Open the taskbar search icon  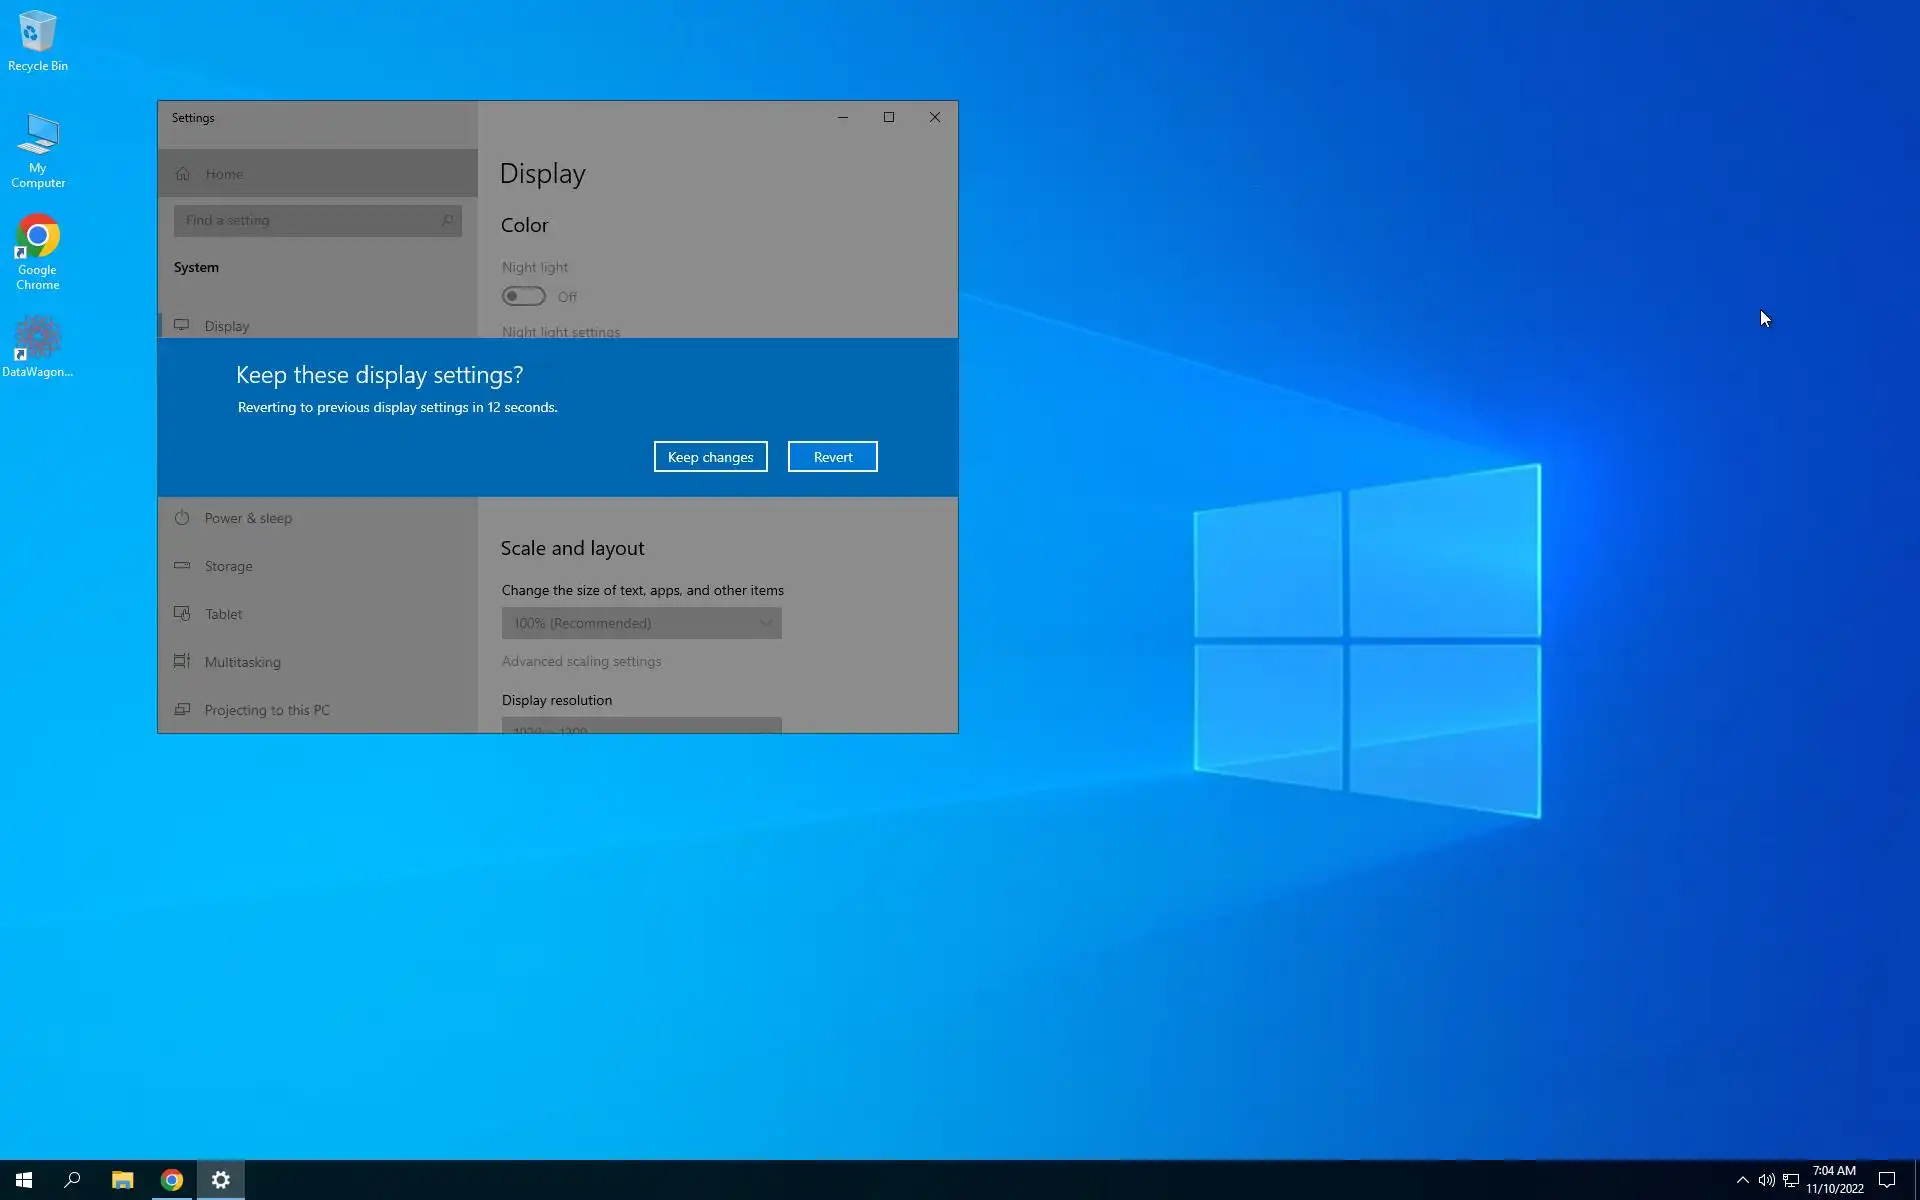[x=72, y=1180]
